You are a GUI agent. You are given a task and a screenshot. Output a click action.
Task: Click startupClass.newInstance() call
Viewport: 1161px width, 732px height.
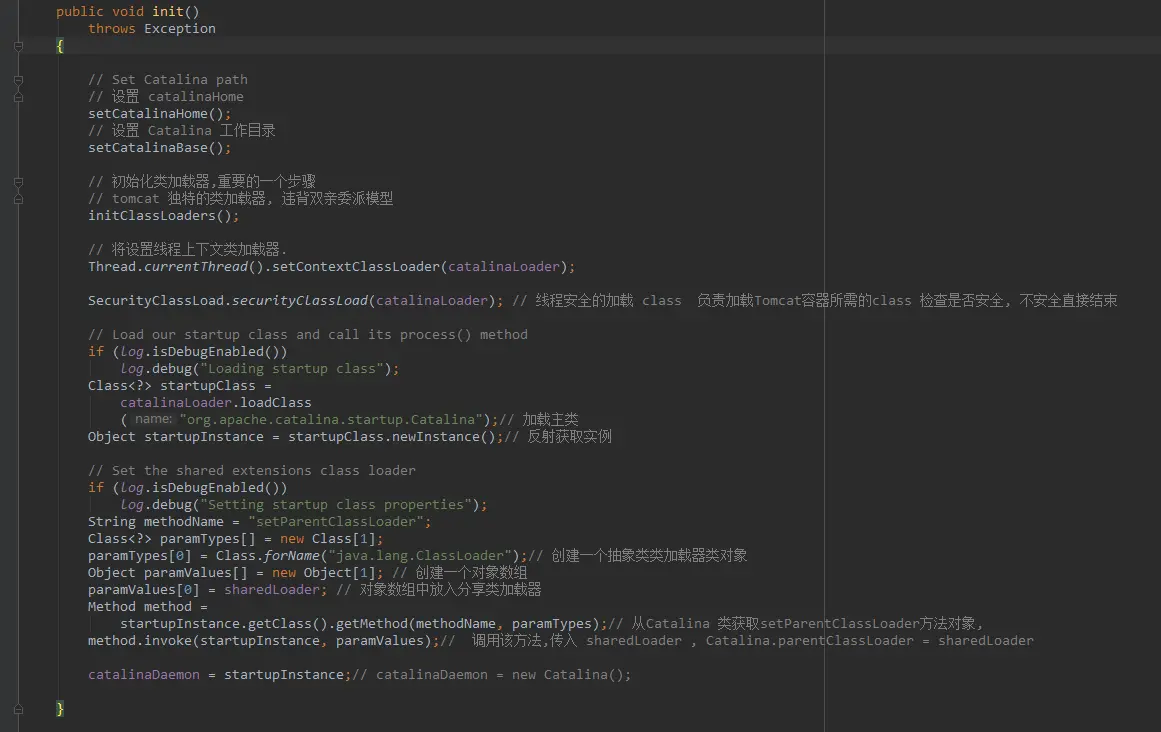pos(391,437)
